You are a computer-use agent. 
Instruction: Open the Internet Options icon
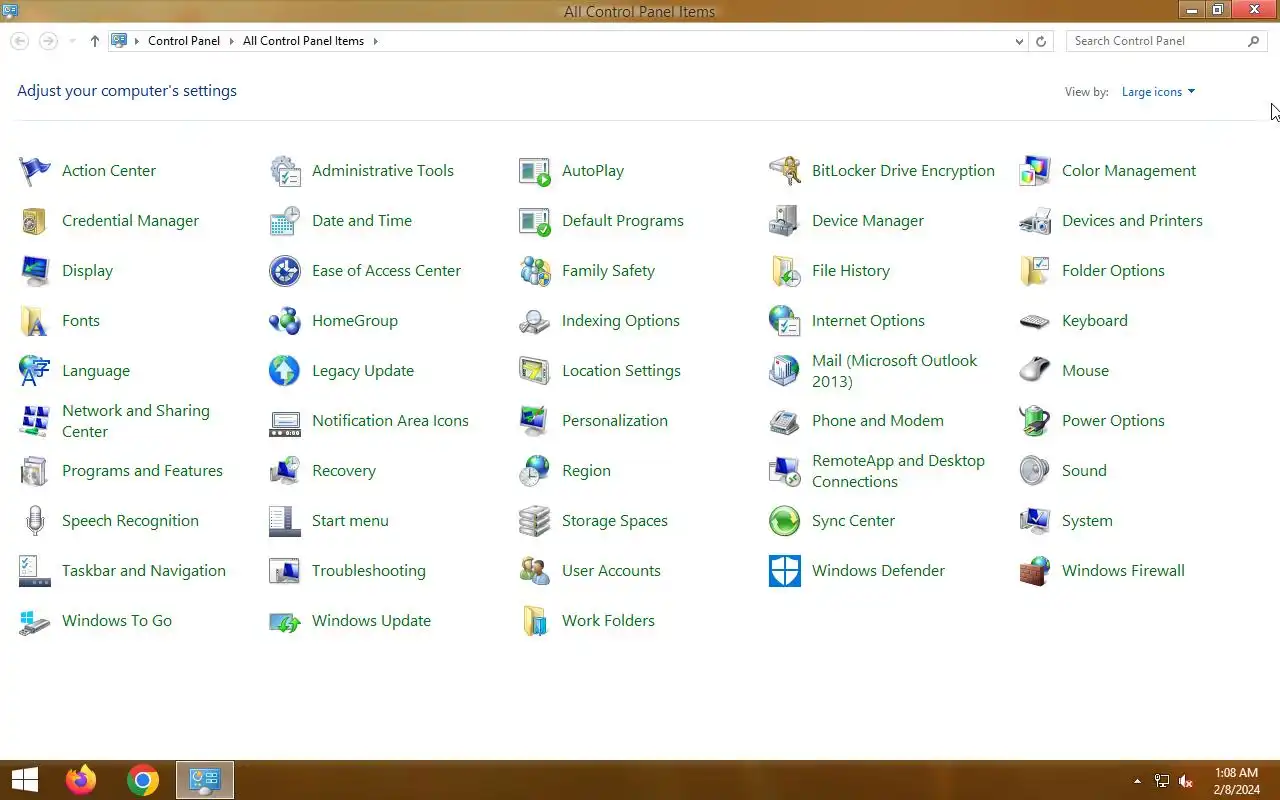[785, 321]
